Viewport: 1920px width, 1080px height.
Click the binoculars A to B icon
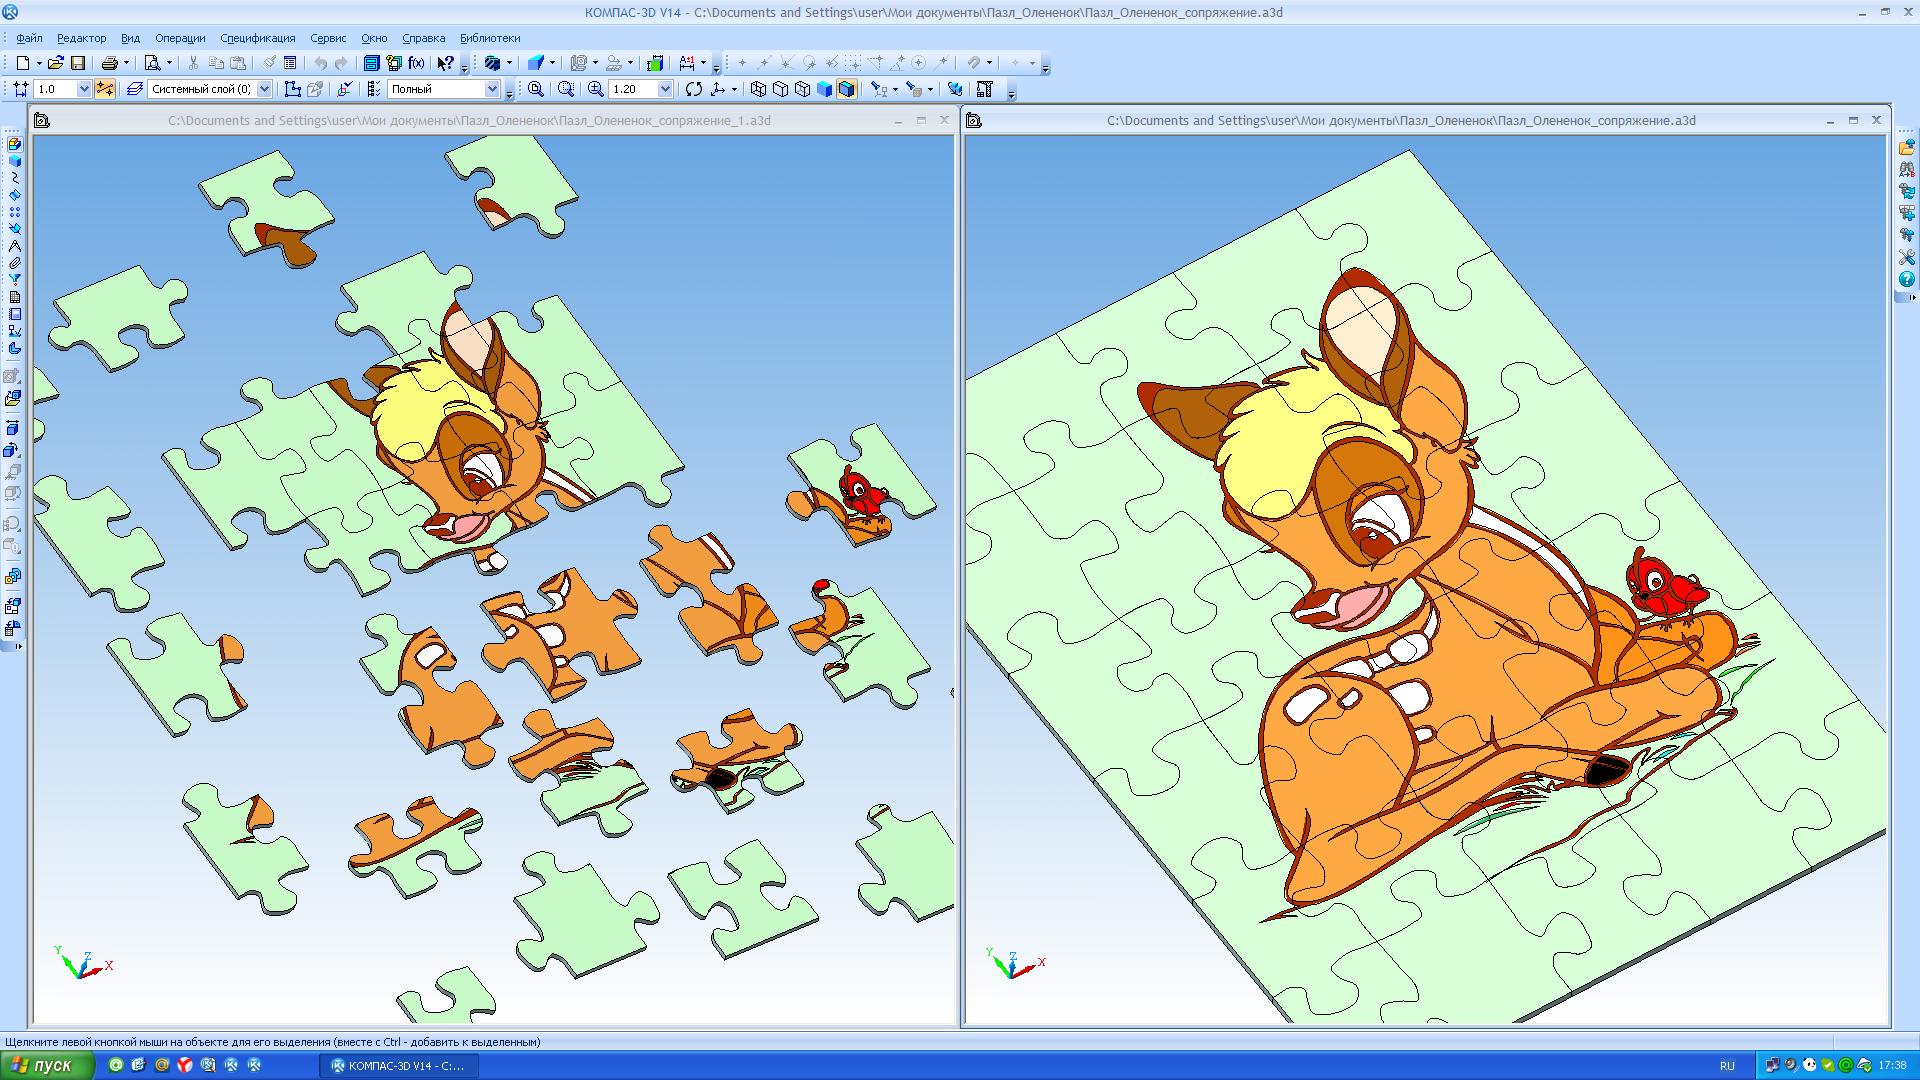coord(1907,170)
